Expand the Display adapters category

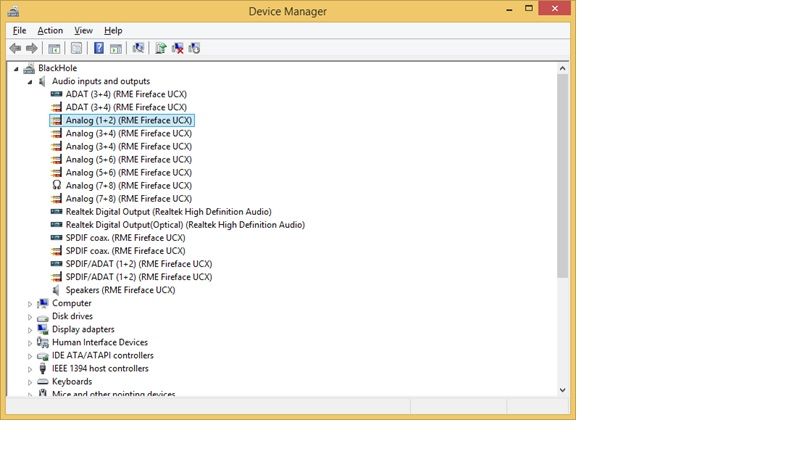click(29, 329)
